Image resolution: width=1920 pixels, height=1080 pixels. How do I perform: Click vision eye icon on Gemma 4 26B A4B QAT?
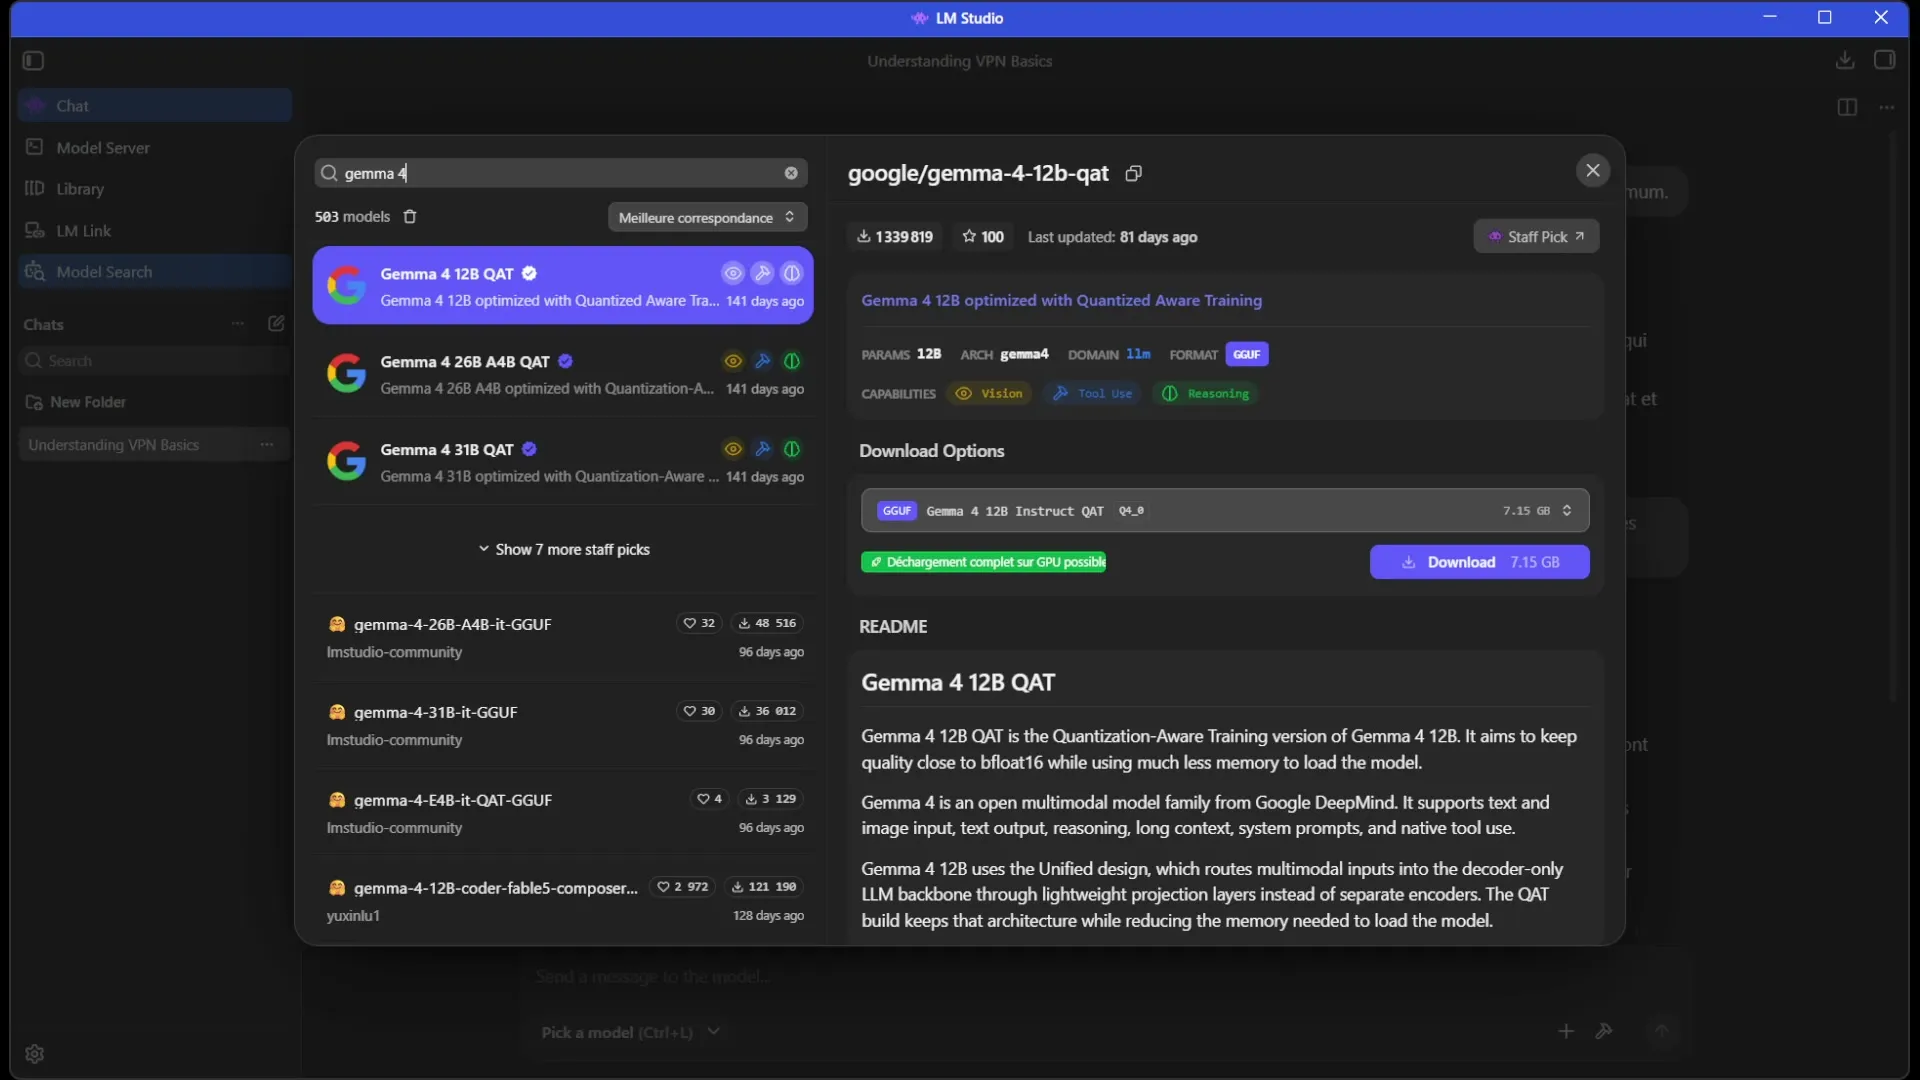pos(733,361)
